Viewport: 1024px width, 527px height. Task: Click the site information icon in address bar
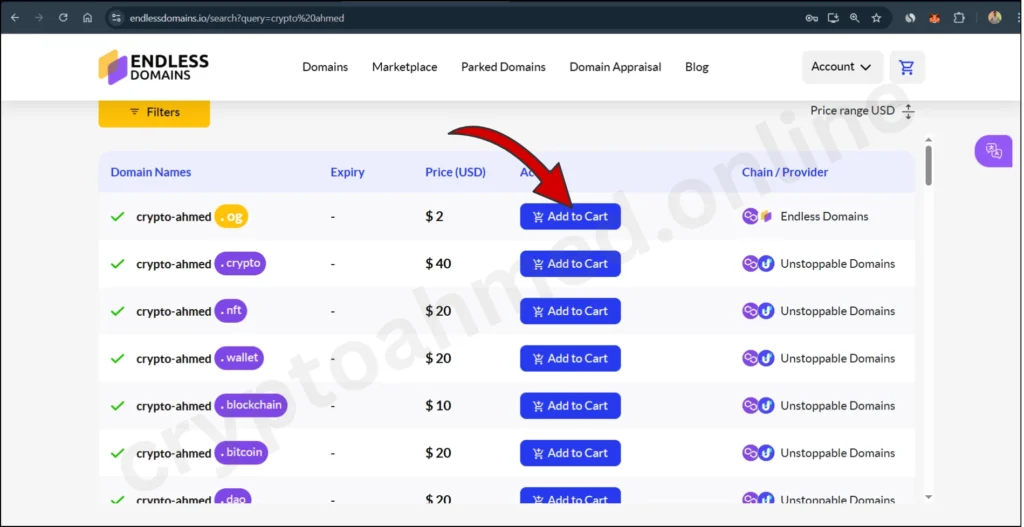pos(116,18)
